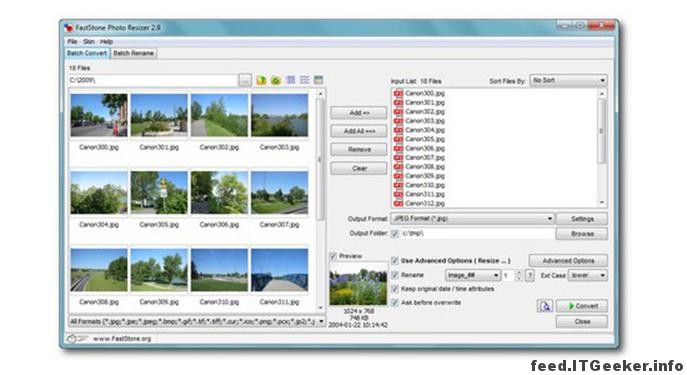This screenshot has width=687, height=375.
Task: Toggle the Preview checkbox
Action: [333, 256]
